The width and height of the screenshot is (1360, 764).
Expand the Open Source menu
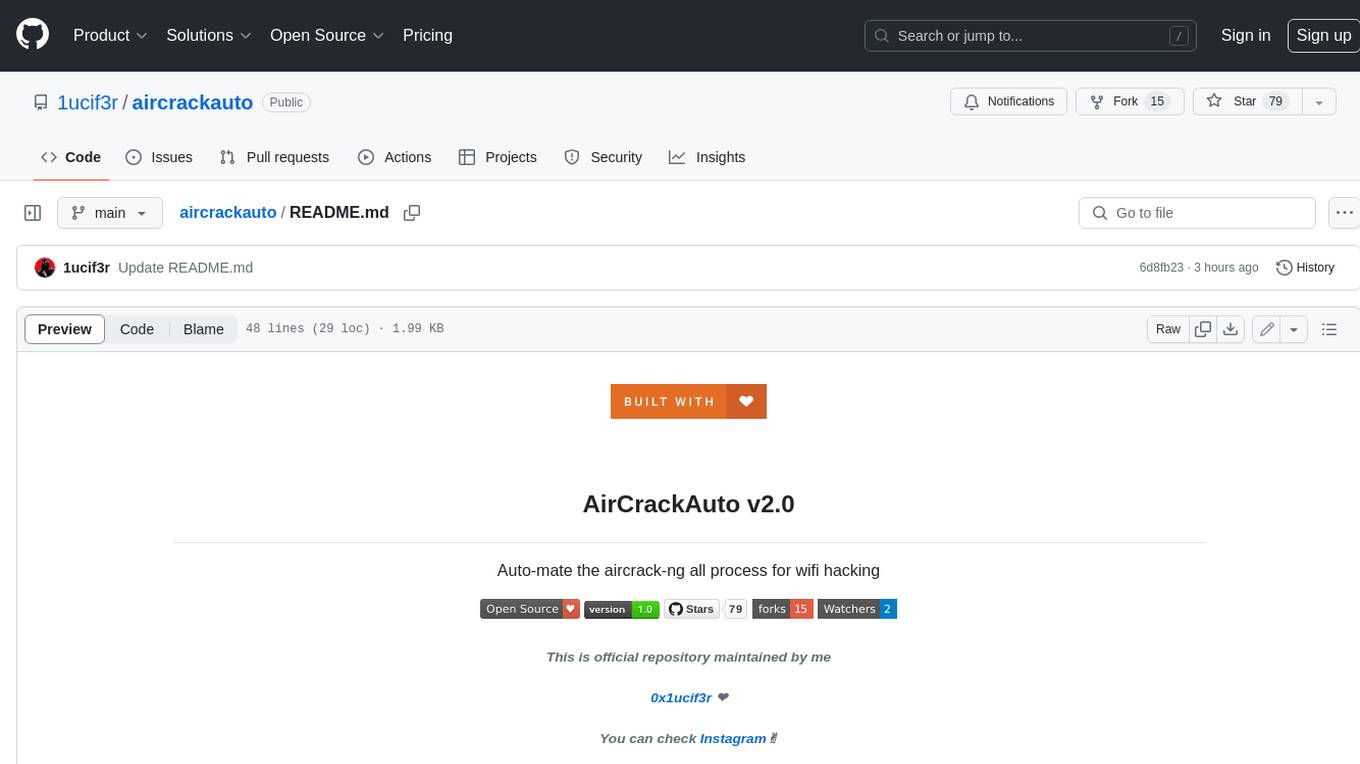(327, 35)
